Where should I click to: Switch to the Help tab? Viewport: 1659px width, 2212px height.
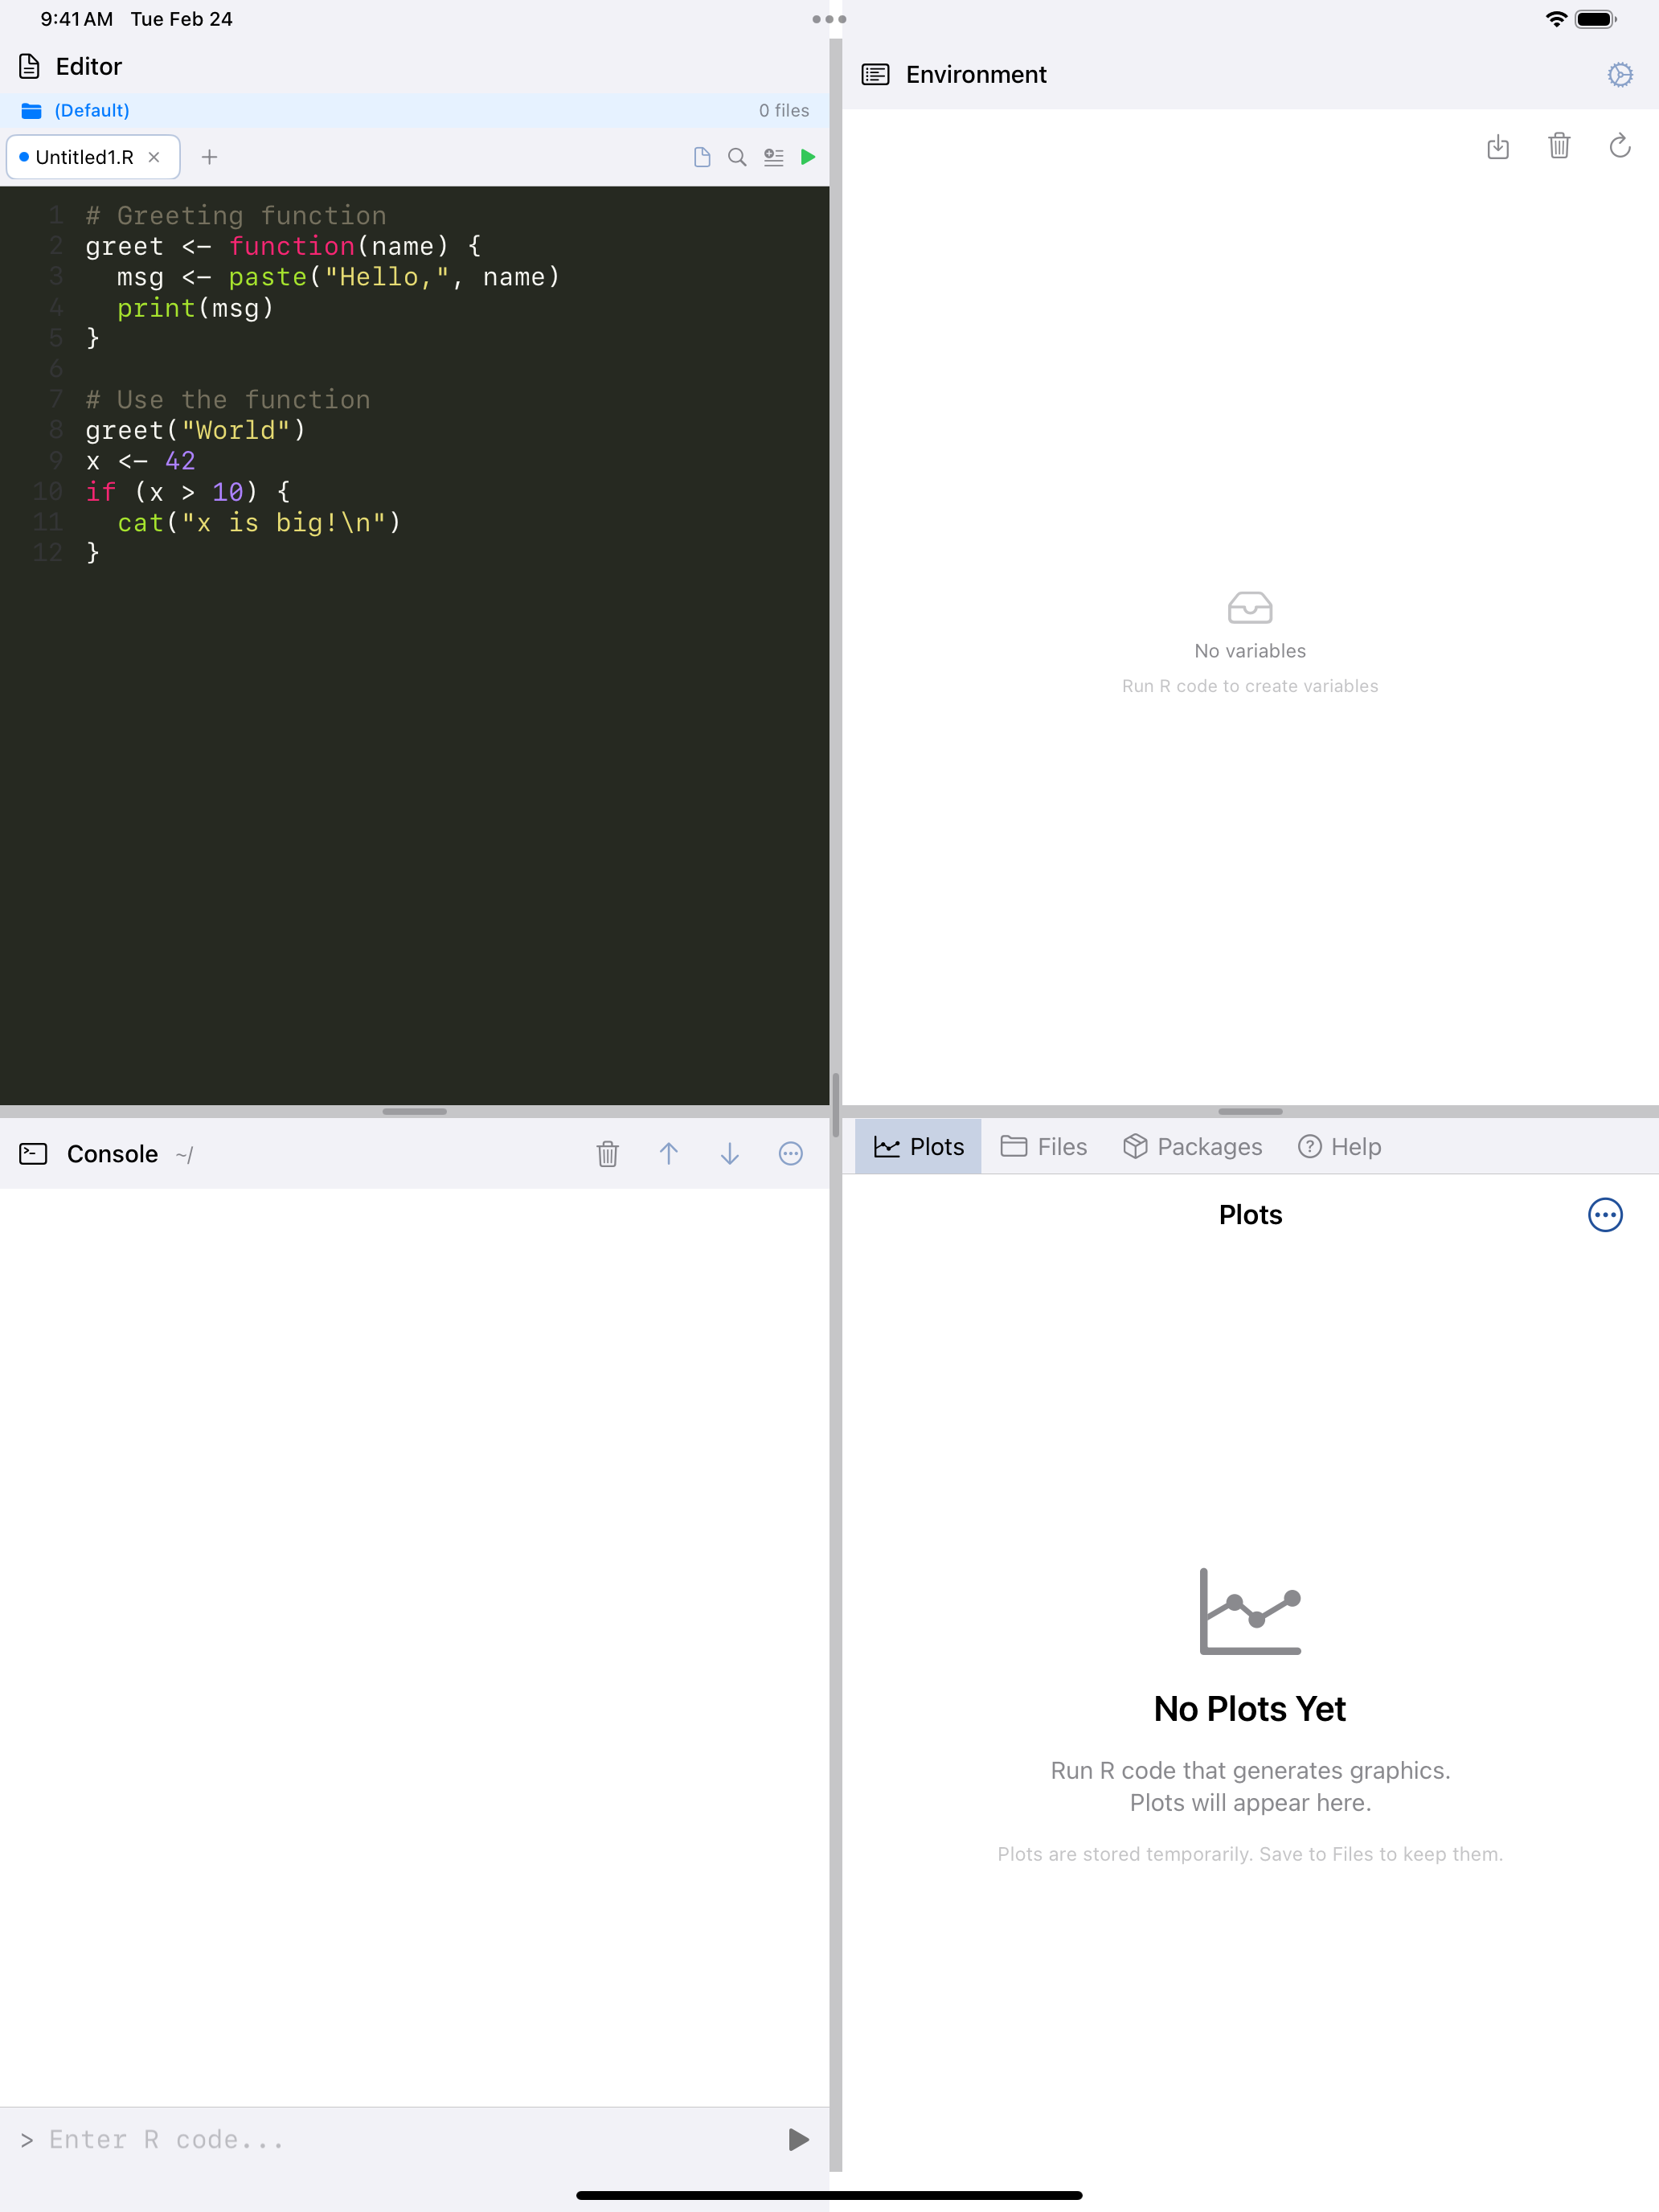(1339, 1147)
